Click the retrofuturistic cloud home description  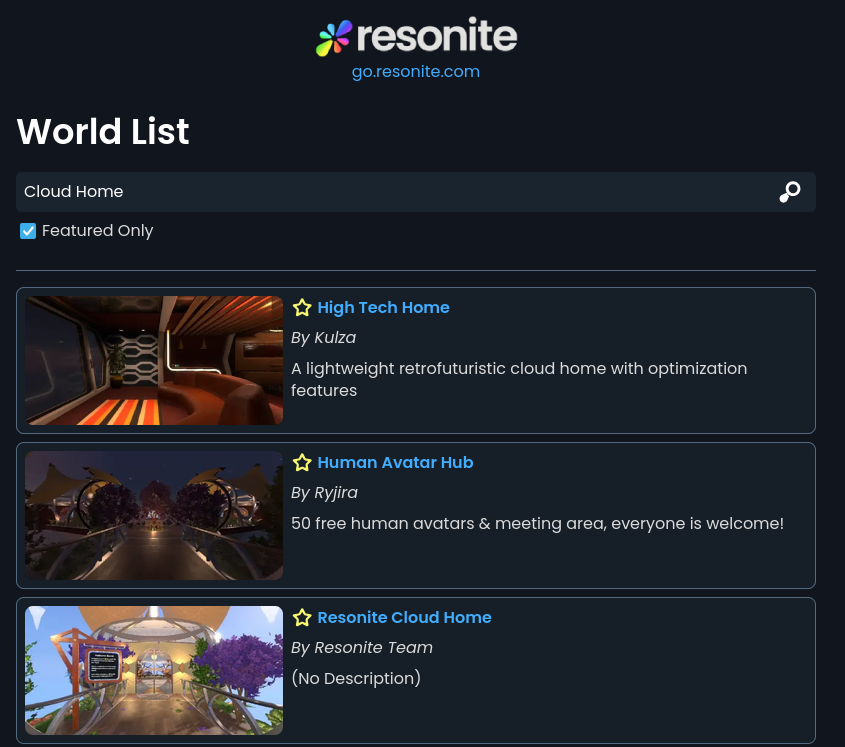tap(519, 379)
